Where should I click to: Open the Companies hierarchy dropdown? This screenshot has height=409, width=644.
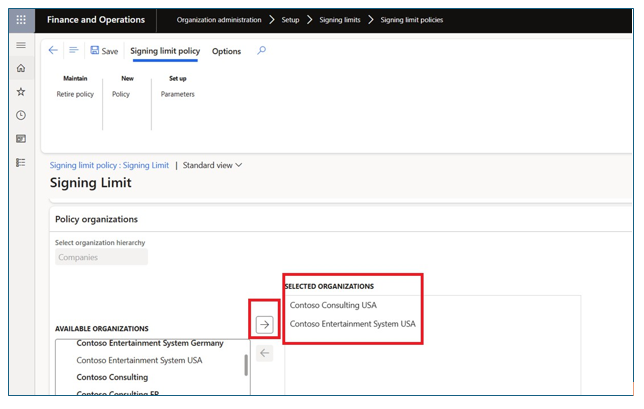coord(101,257)
